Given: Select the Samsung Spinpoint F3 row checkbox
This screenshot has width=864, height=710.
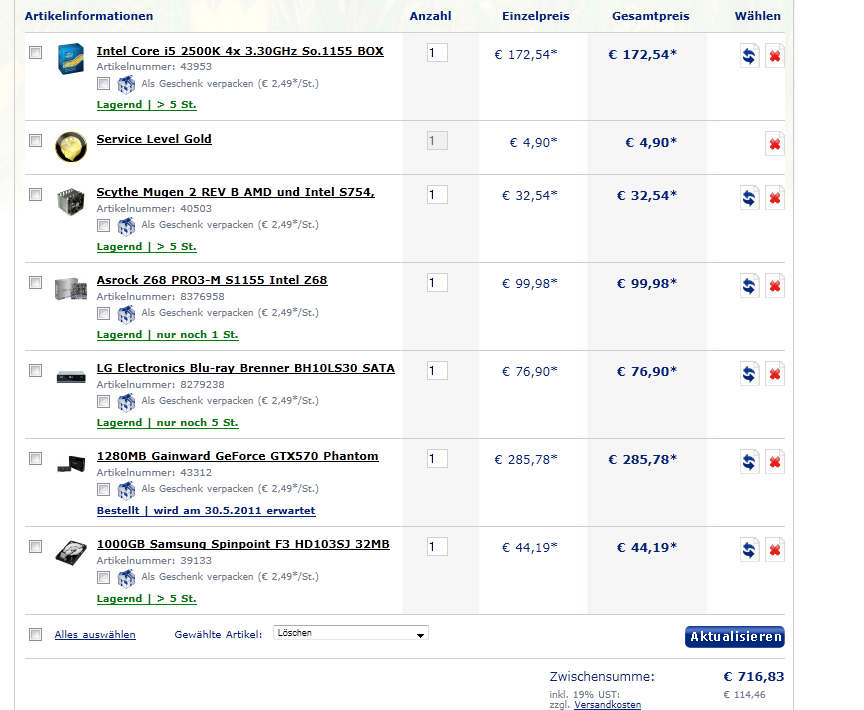Looking at the screenshot, I should tap(35, 546).
